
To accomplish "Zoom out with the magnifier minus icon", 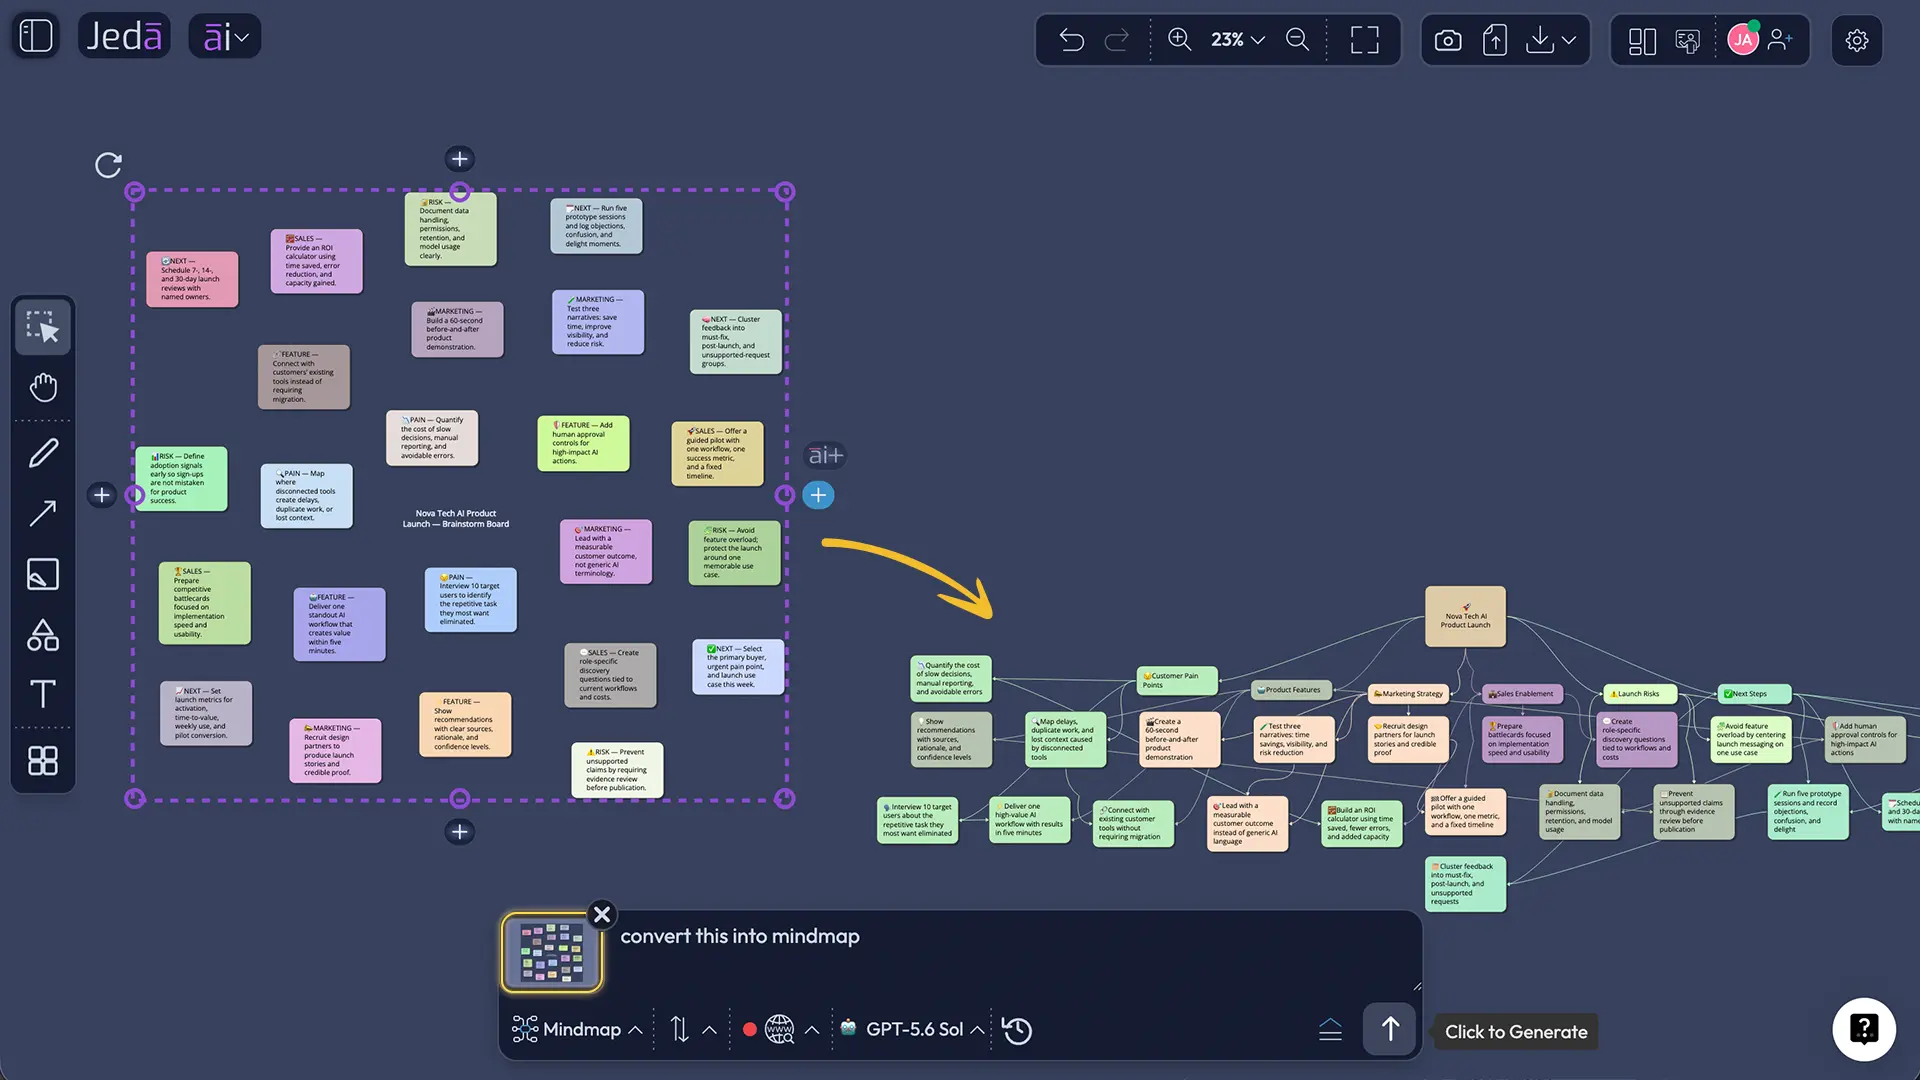I will (x=1298, y=40).
